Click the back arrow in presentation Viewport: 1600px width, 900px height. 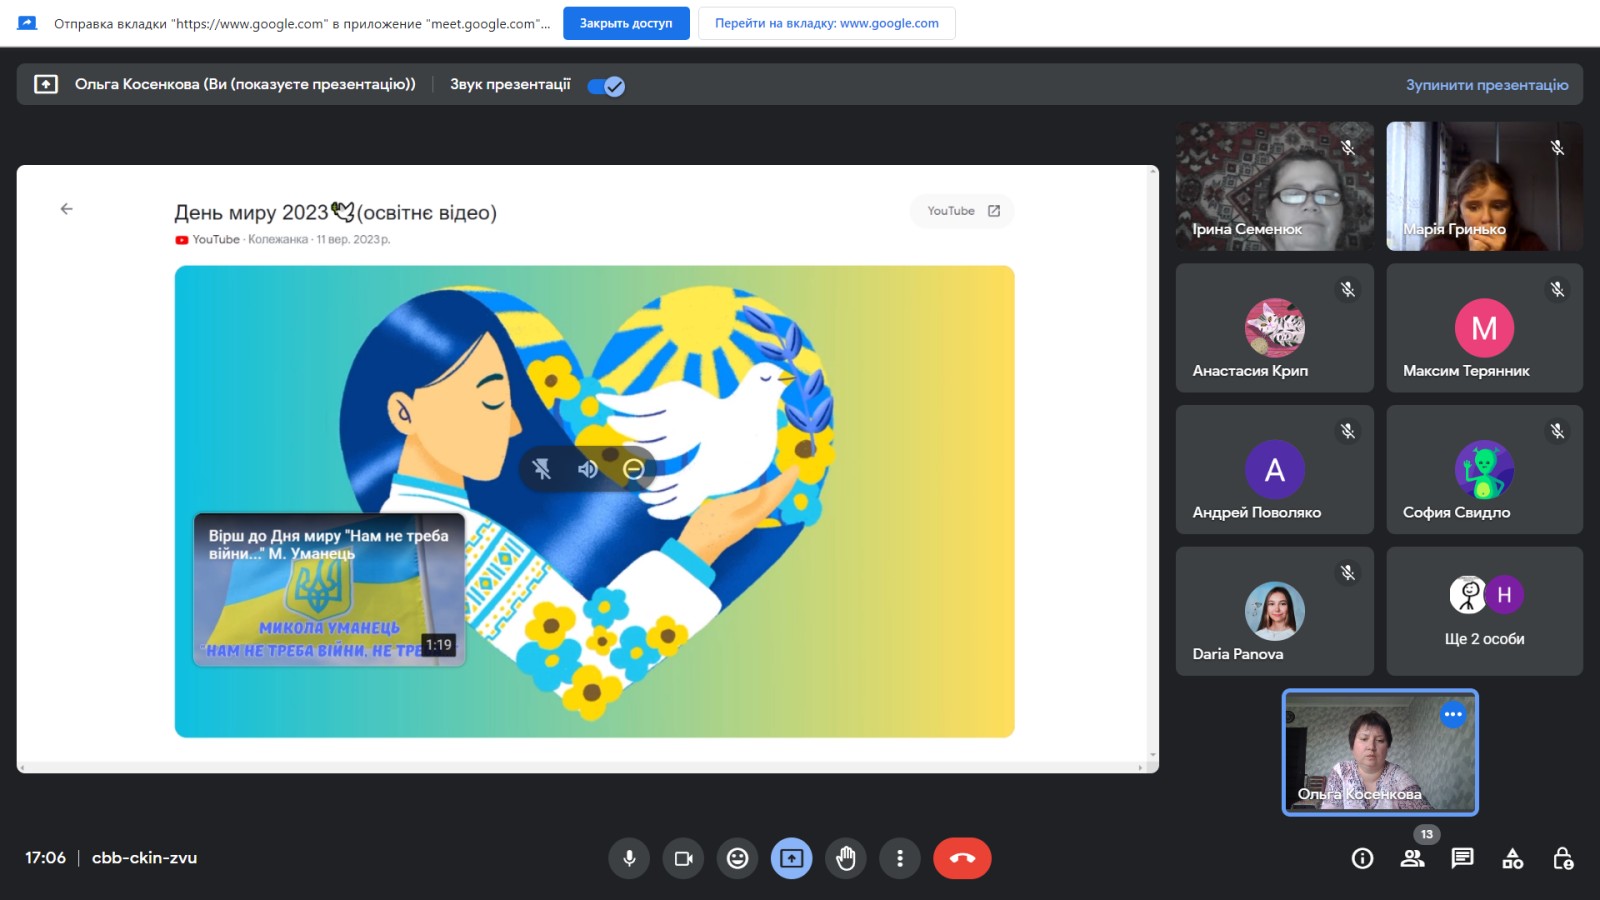coord(67,209)
